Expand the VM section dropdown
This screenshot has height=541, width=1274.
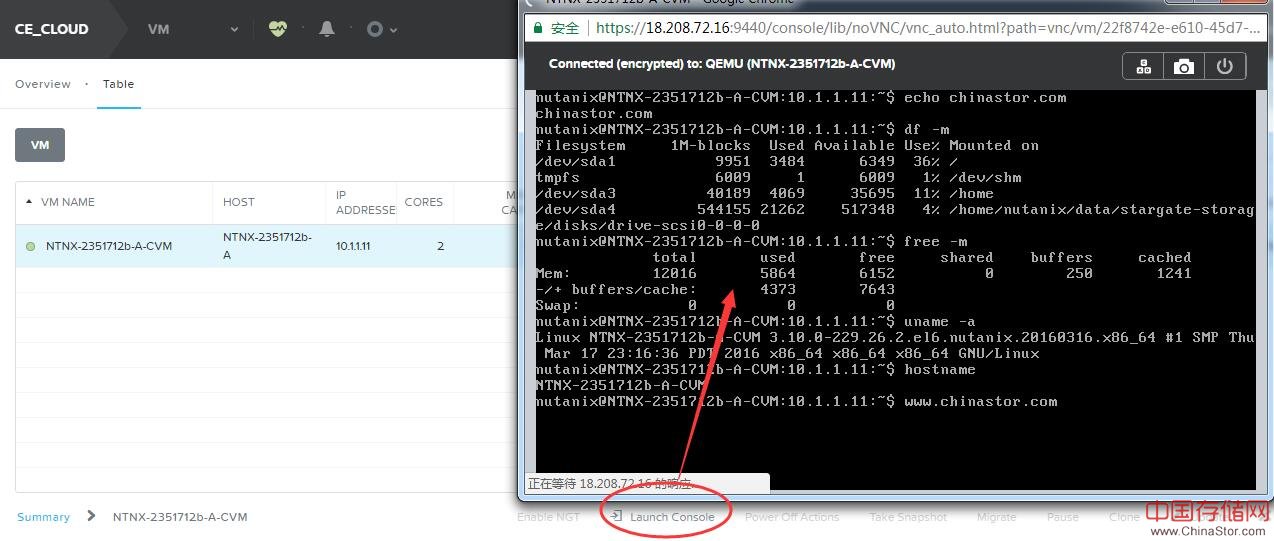click(x=234, y=30)
